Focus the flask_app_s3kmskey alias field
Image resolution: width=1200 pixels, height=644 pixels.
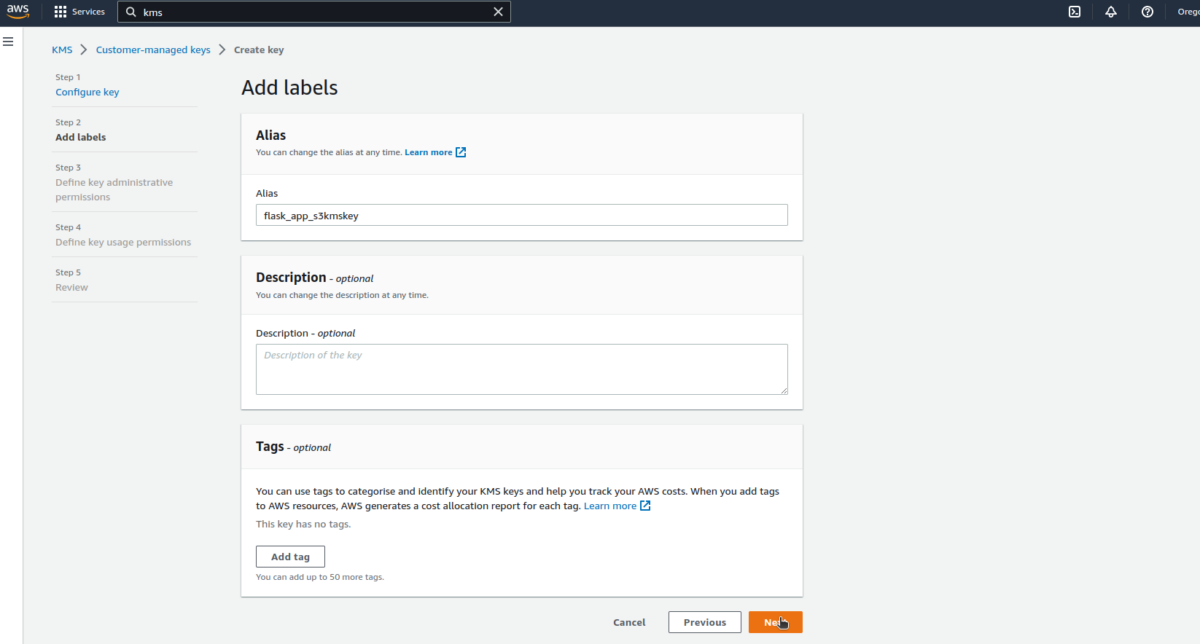tap(521, 214)
